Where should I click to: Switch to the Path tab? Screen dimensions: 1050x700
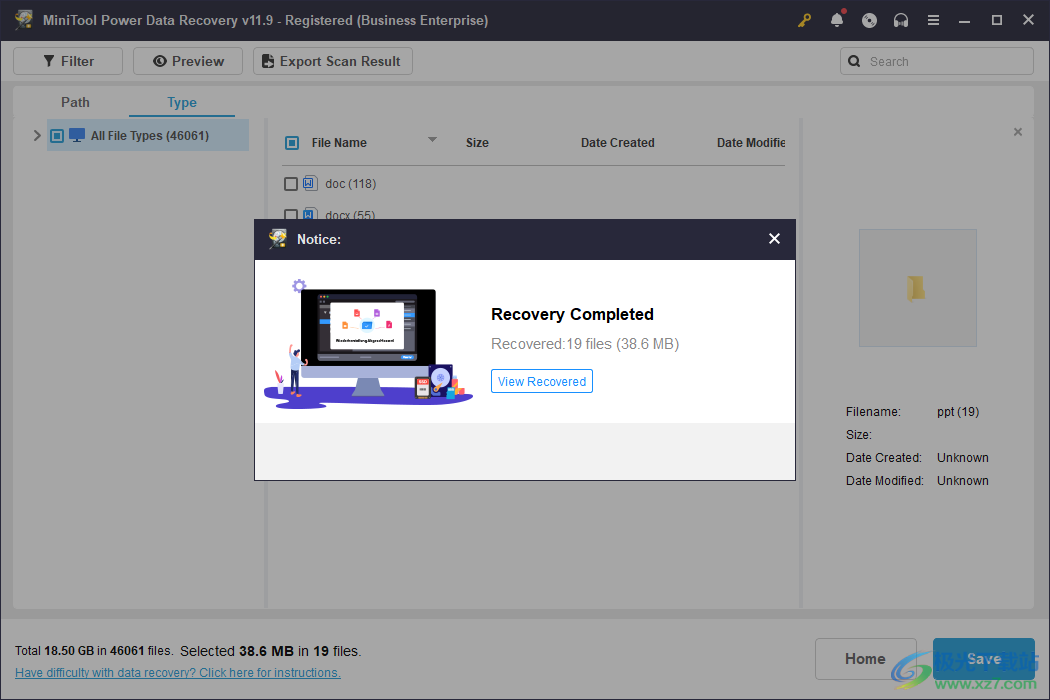(75, 102)
